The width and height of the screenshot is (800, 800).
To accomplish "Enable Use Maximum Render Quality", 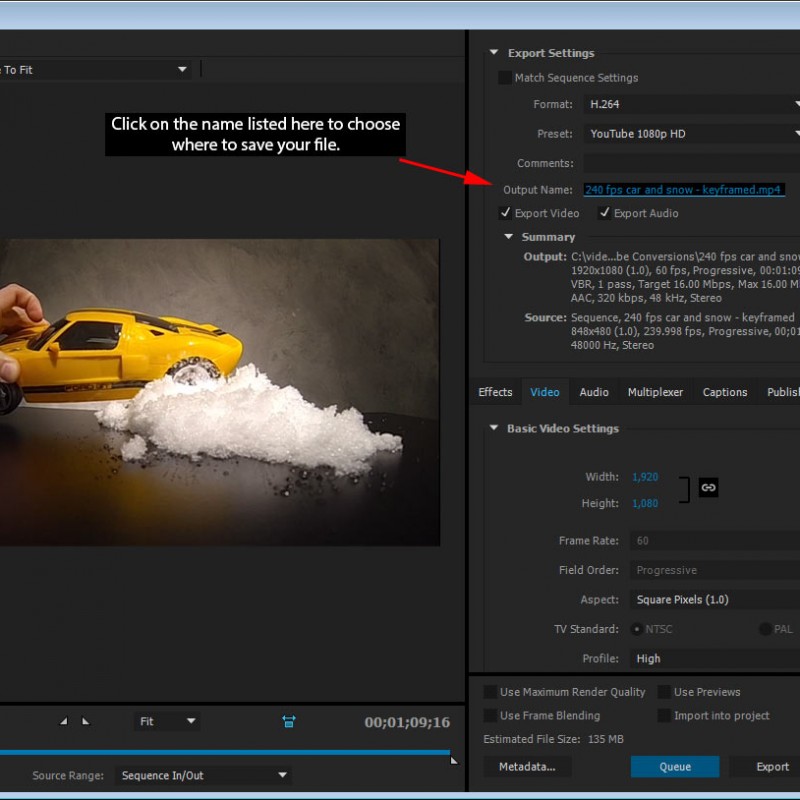I will [x=490, y=692].
